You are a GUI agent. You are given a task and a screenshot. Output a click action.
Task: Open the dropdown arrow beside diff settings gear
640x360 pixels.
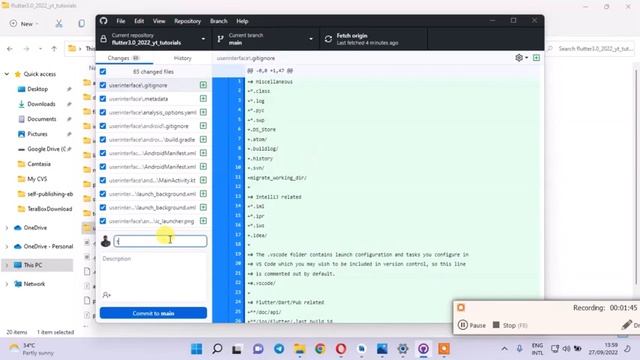coord(527,58)
